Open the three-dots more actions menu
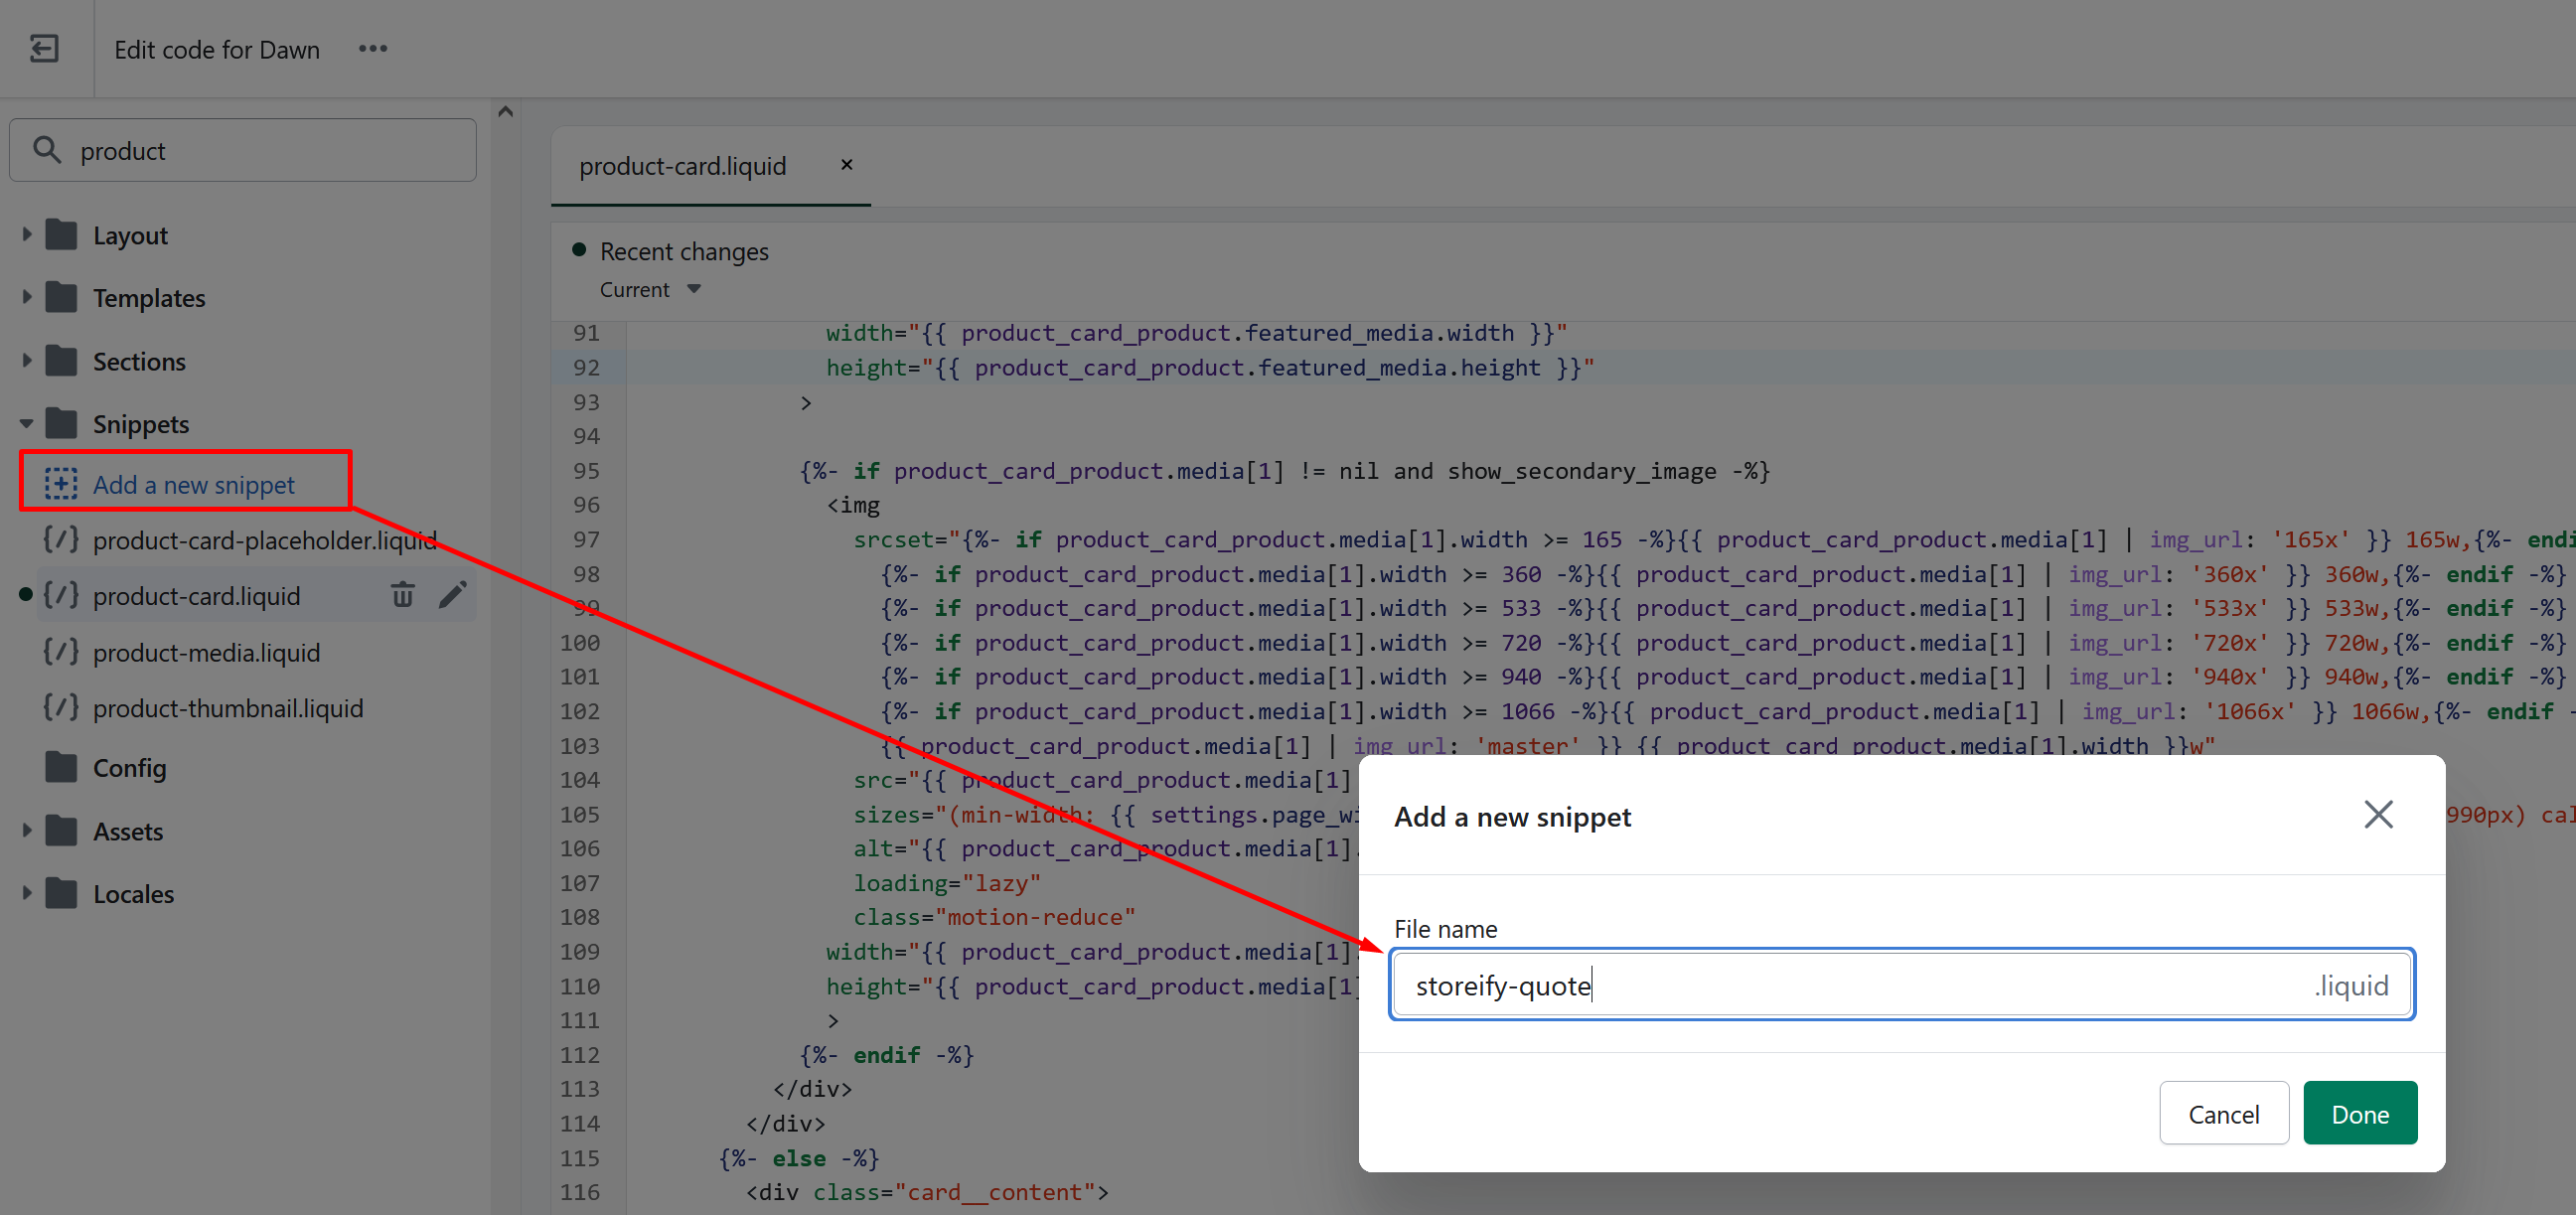 click(x=372, y=48)
